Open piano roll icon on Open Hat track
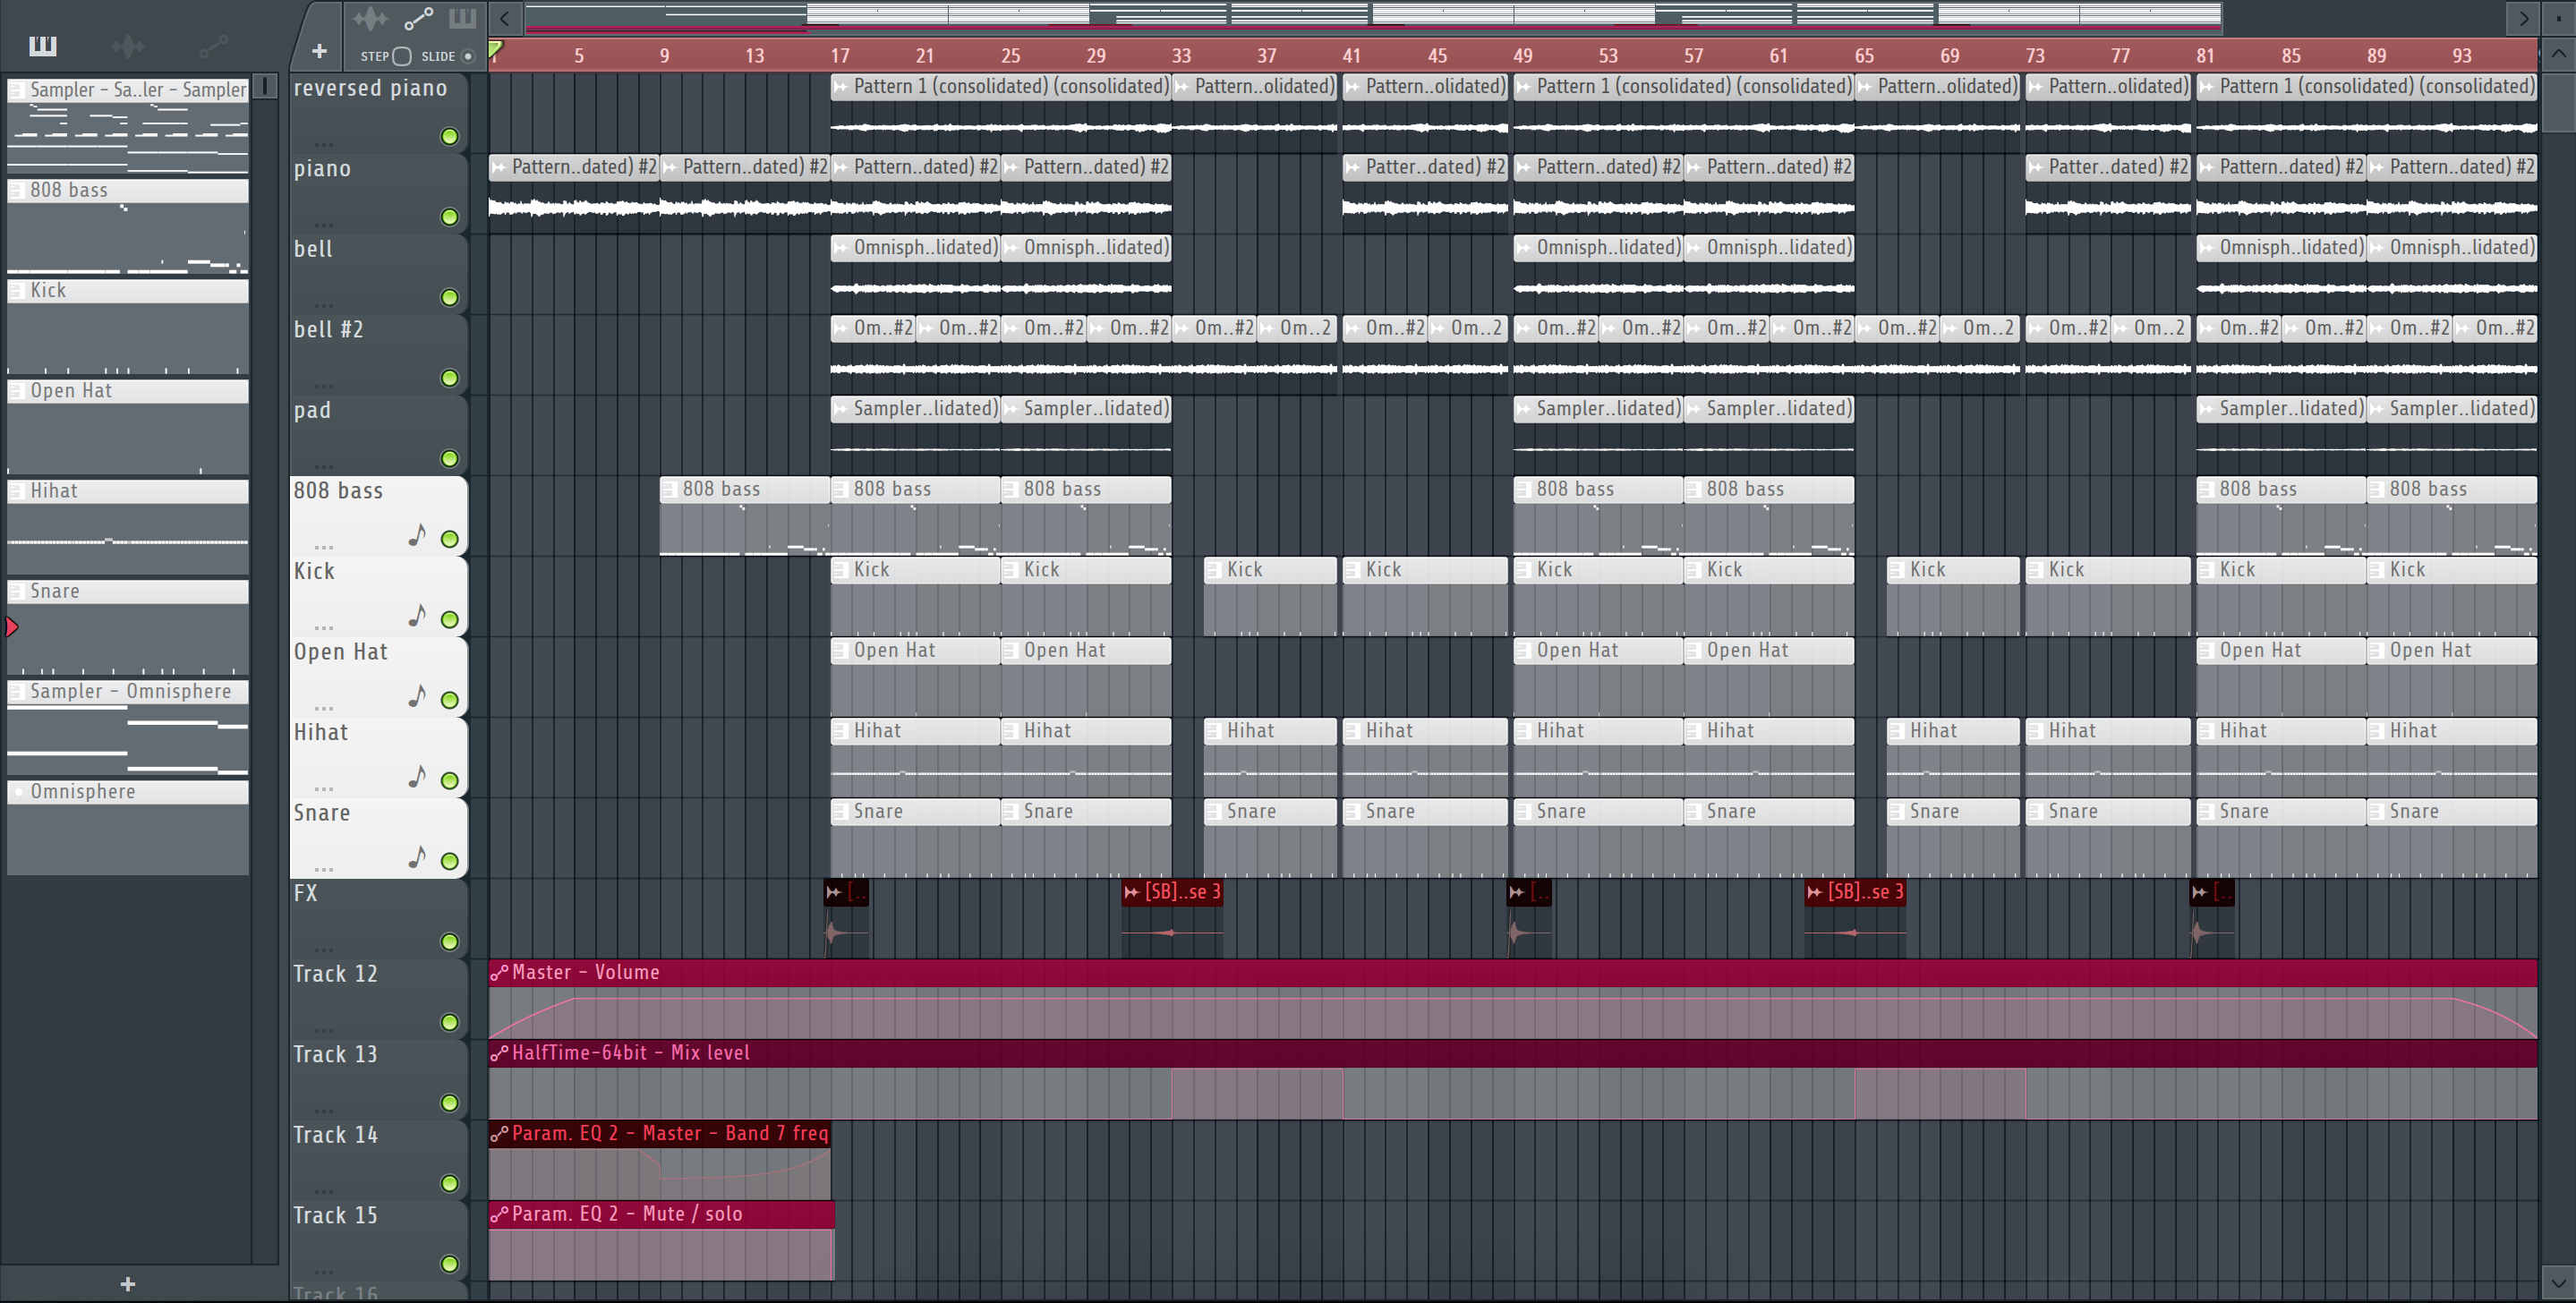2576x1303 pixels. coord(417,696)
